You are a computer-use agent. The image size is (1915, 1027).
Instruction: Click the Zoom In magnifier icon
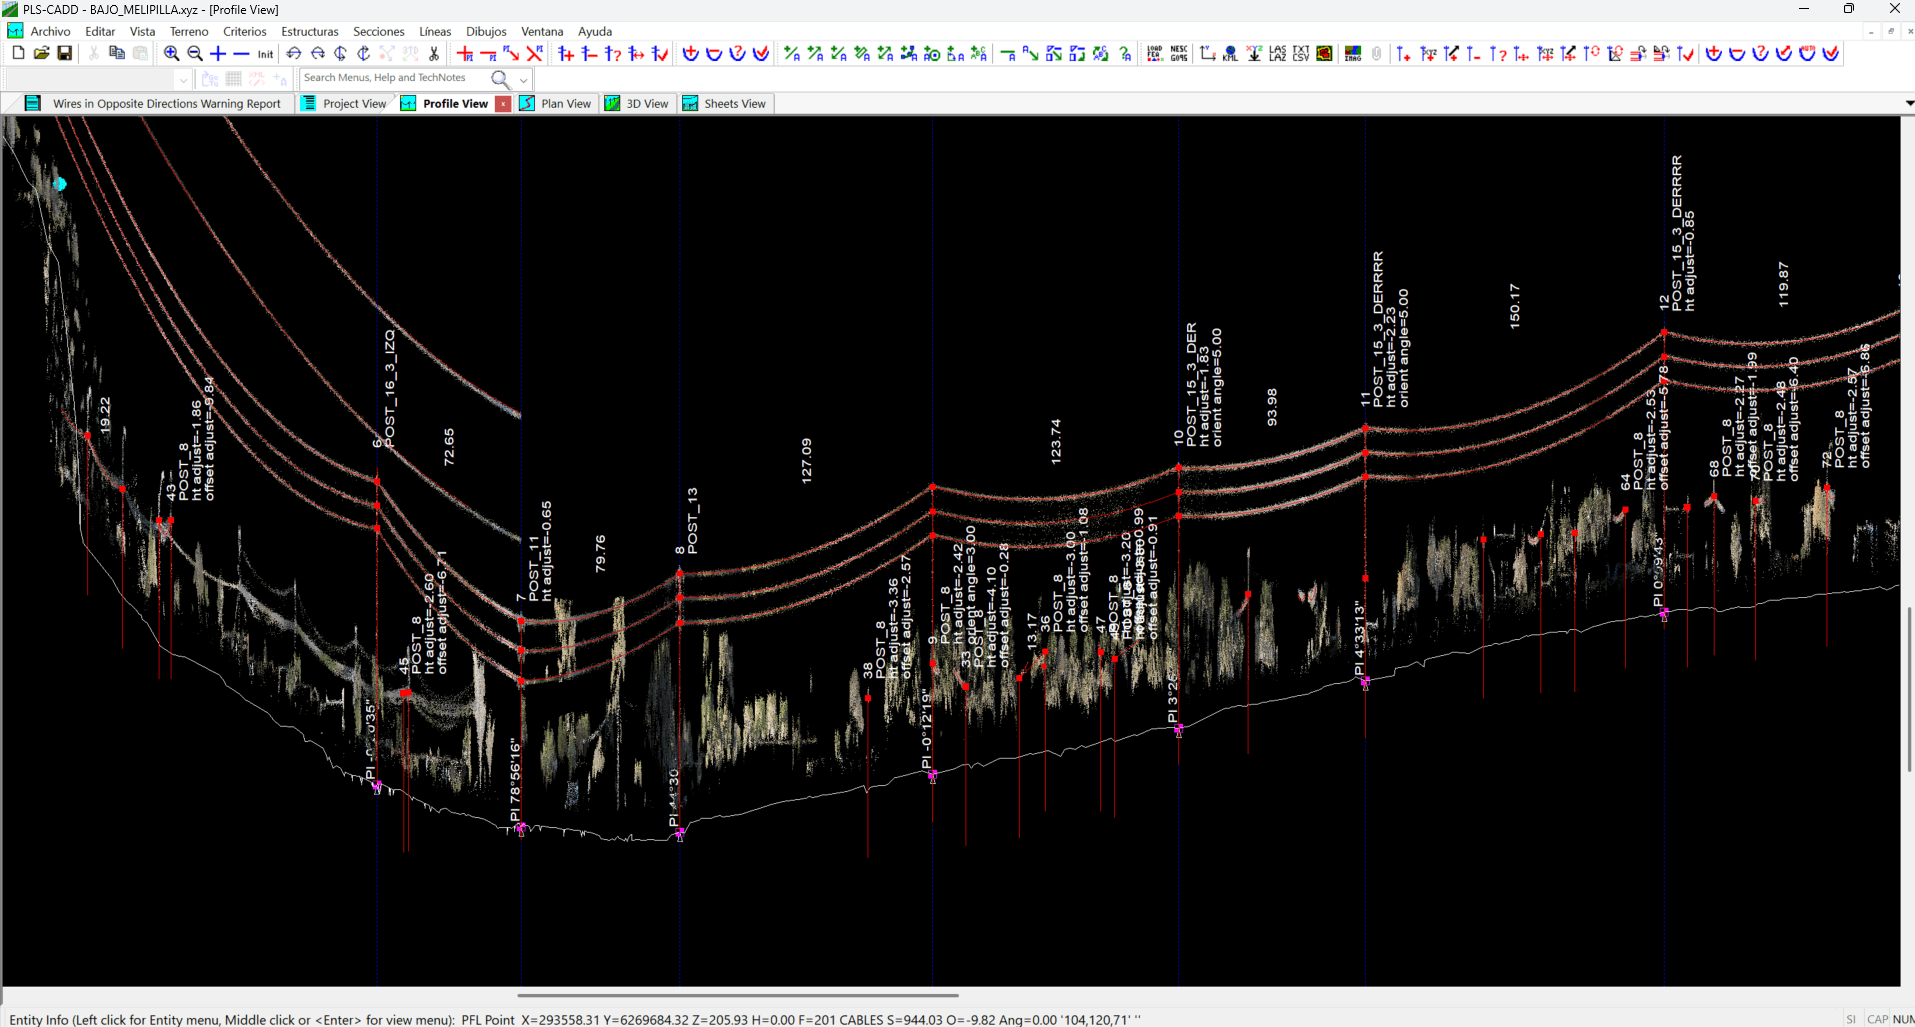(x=171, y=54)
